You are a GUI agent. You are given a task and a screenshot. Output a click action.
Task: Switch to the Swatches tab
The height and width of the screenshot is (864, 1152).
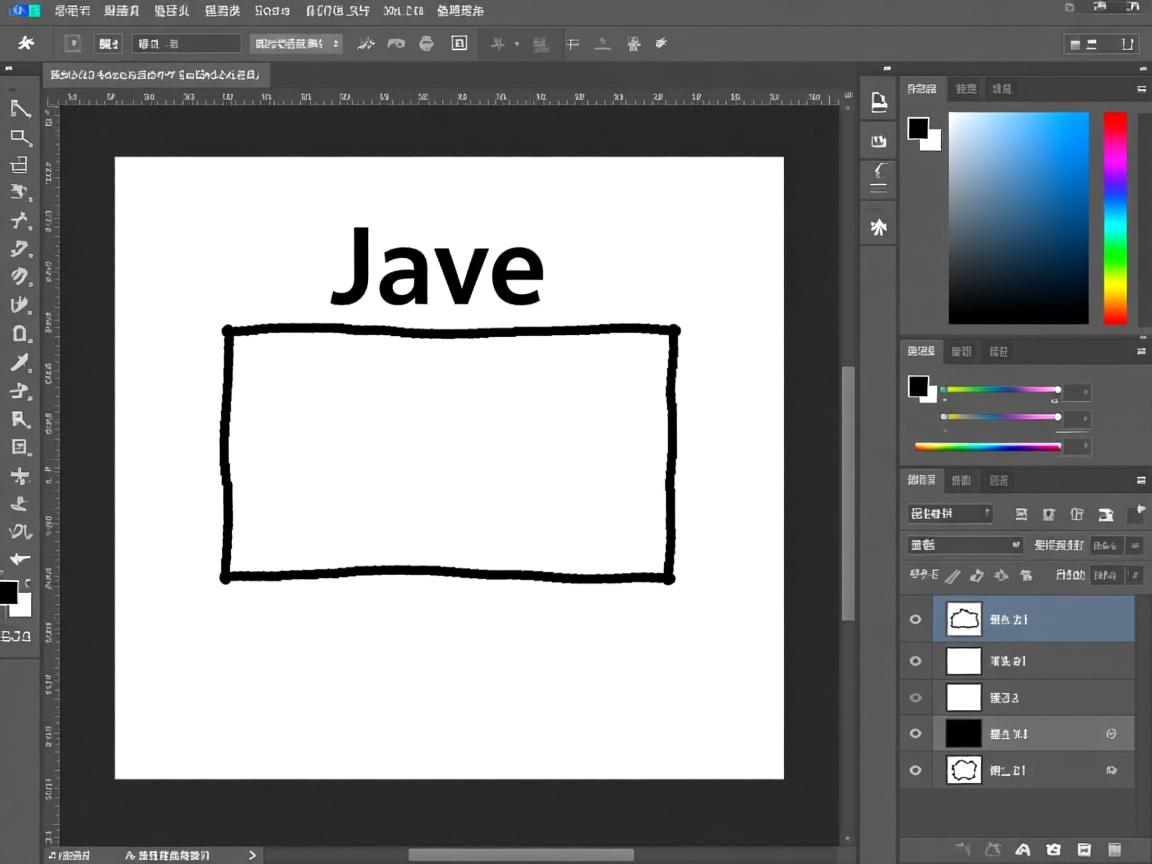(961, 351)
